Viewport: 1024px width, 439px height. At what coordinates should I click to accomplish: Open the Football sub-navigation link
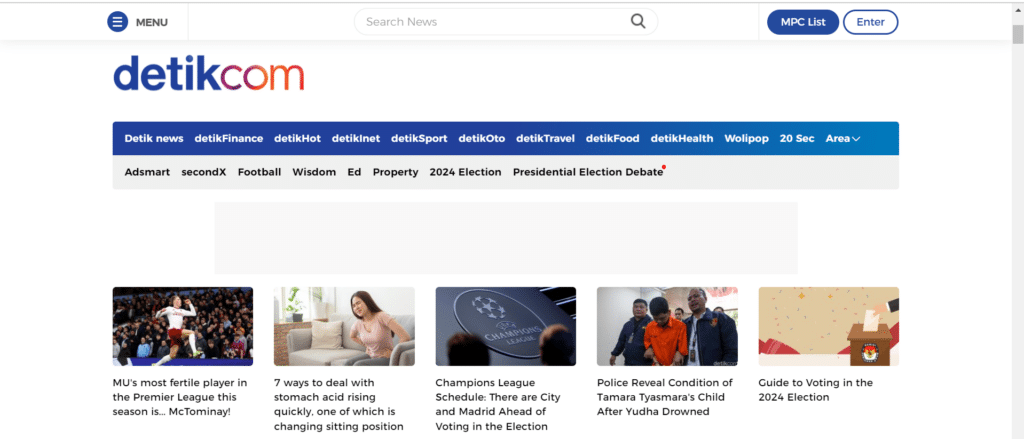coord(259,172)
